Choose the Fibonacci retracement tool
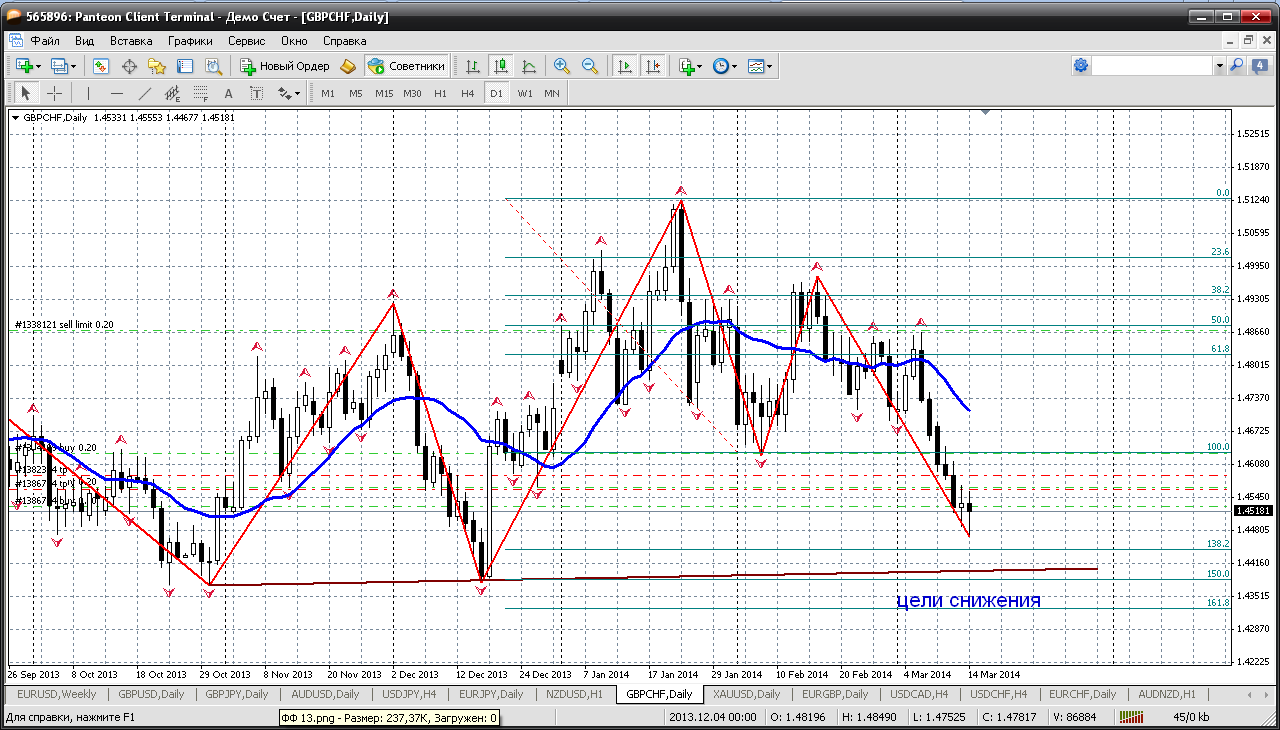 coord(201,93)
